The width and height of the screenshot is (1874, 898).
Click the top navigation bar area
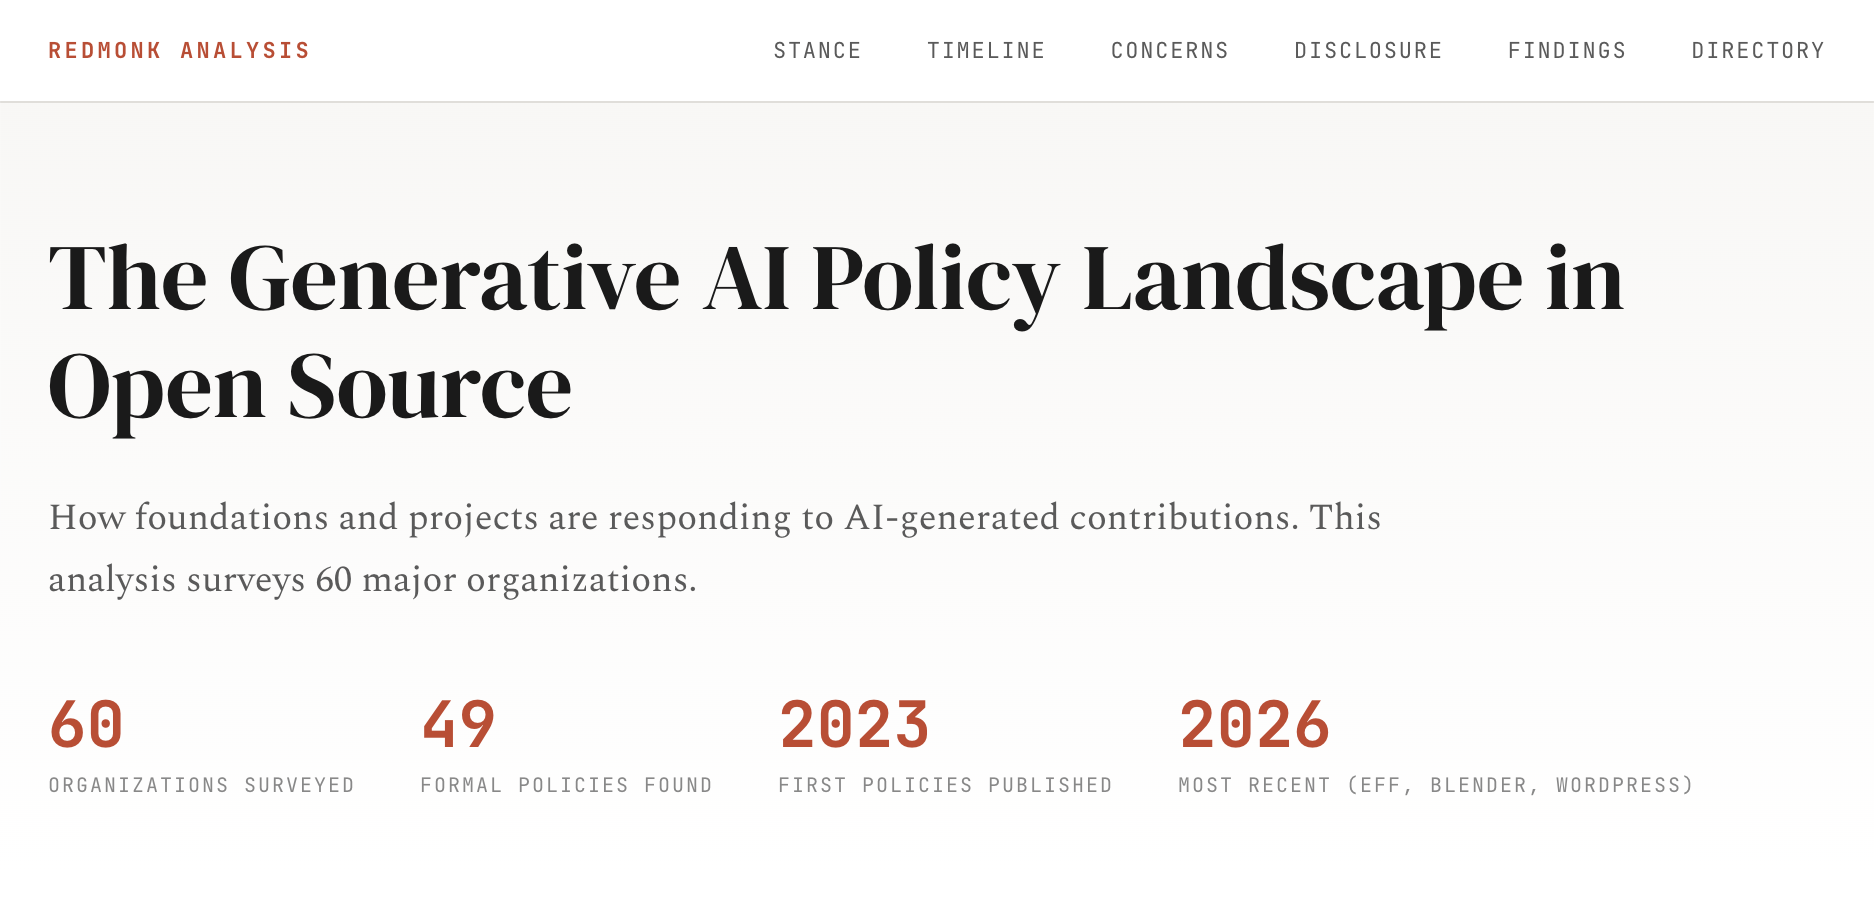pyautogui.click(x=937, y=50)
